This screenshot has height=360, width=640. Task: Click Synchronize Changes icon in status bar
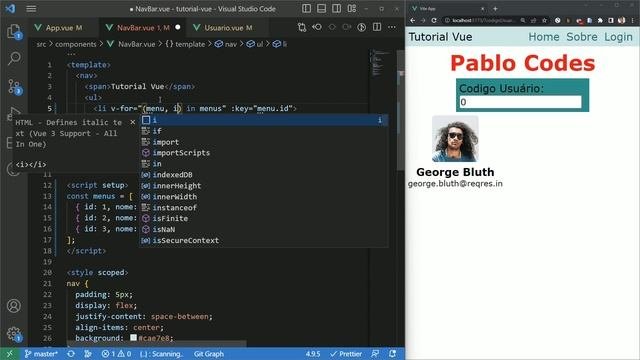71,354
